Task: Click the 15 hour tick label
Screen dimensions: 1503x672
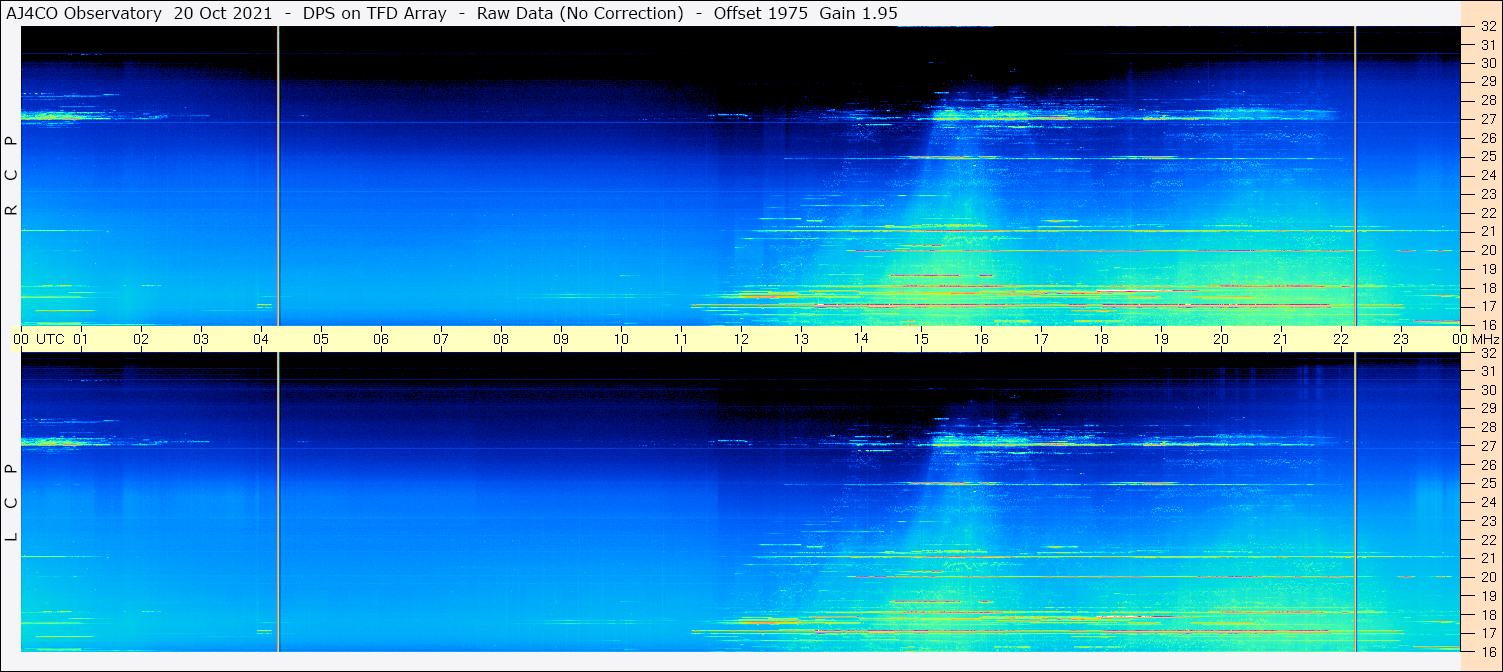Action: tap(921, 339)
